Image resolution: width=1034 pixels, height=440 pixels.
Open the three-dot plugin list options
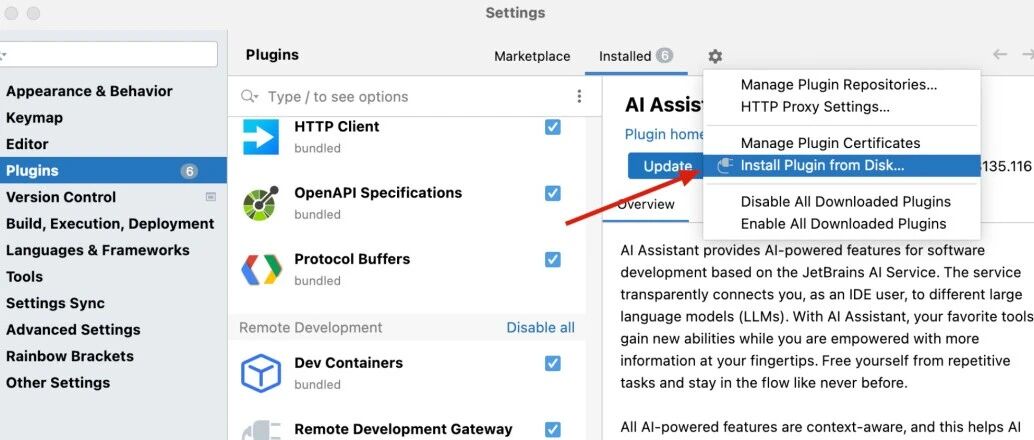click(579, 96)
